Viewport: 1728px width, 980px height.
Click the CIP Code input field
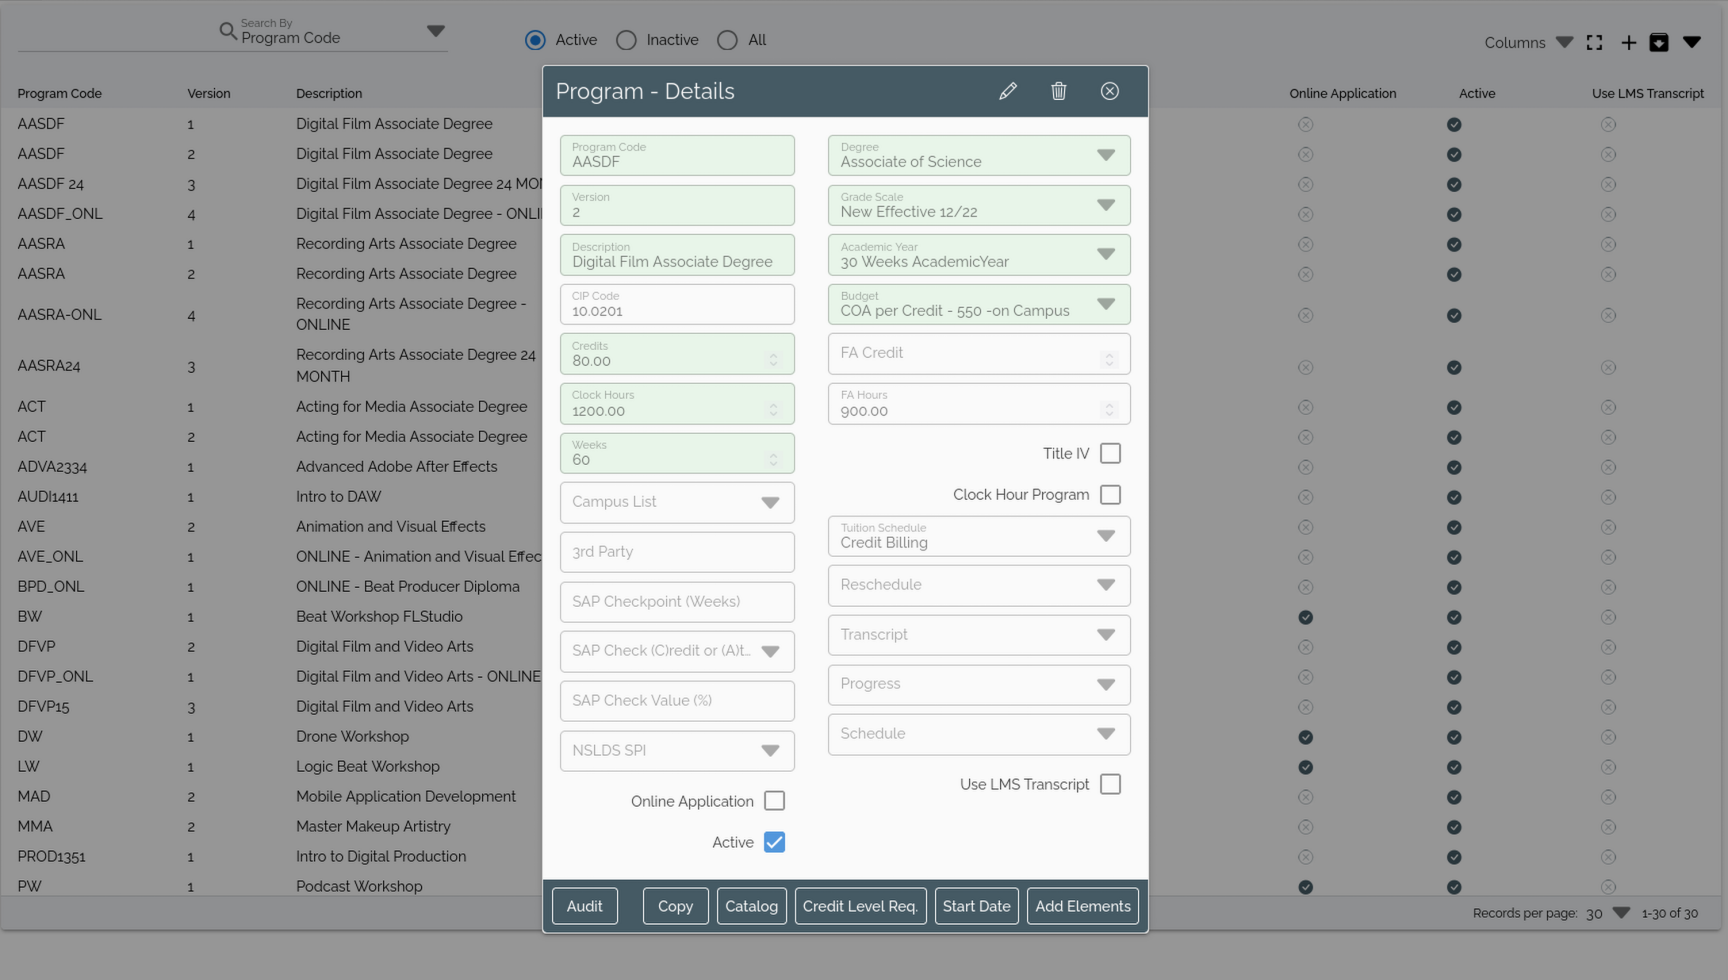(x=677, y=305)
